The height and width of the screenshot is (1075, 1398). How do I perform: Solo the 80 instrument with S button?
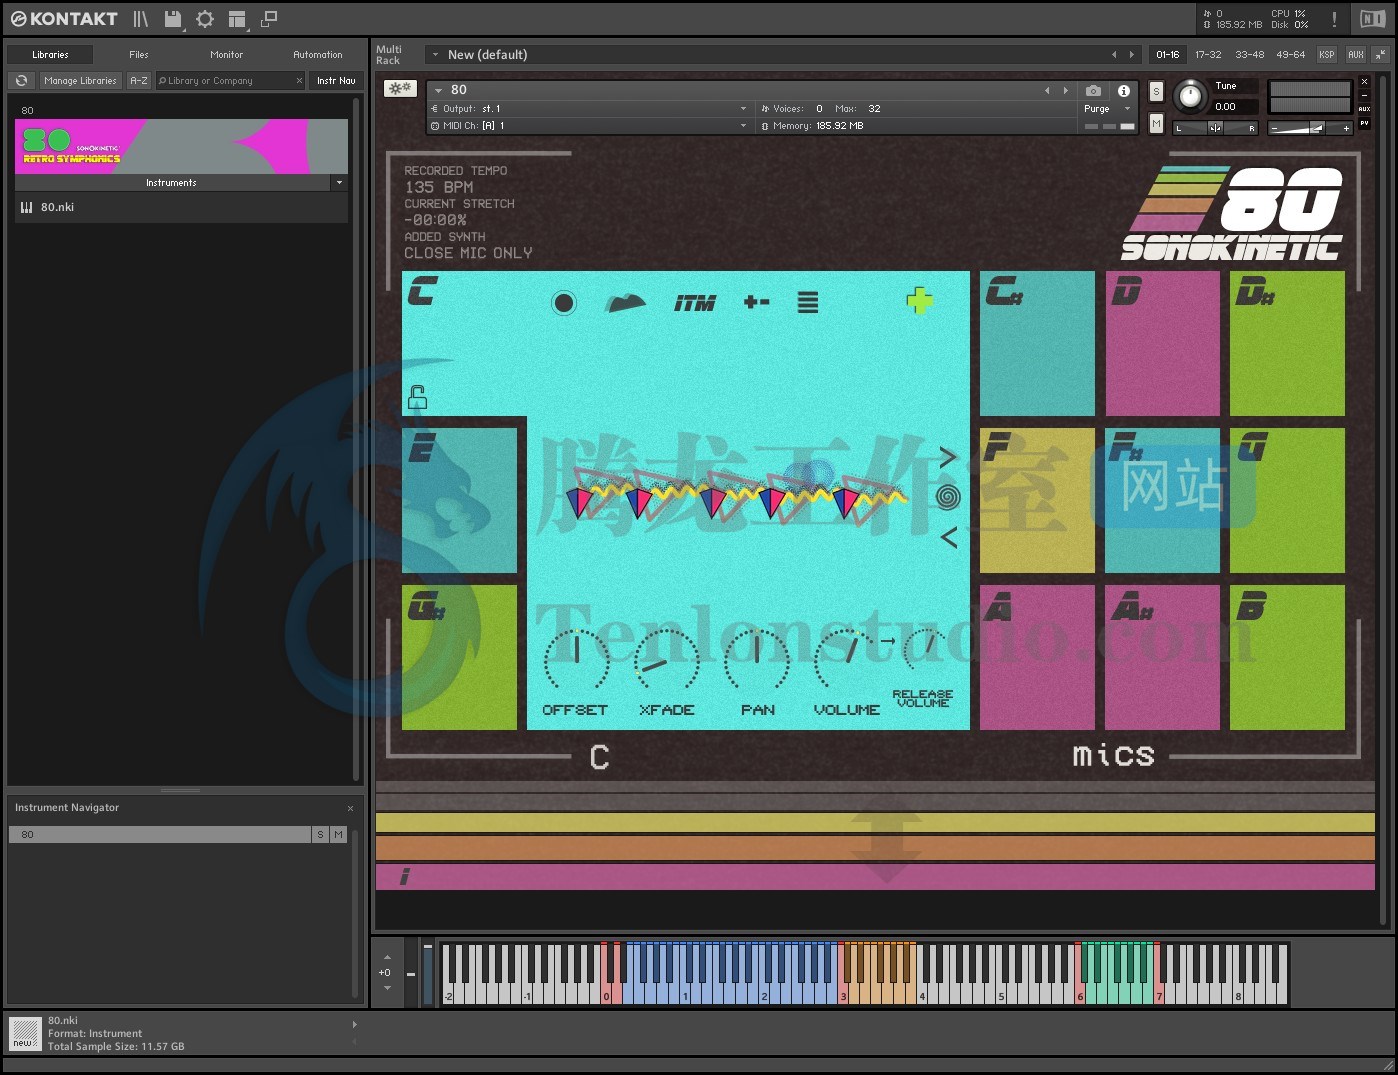tap(1156, 91)
